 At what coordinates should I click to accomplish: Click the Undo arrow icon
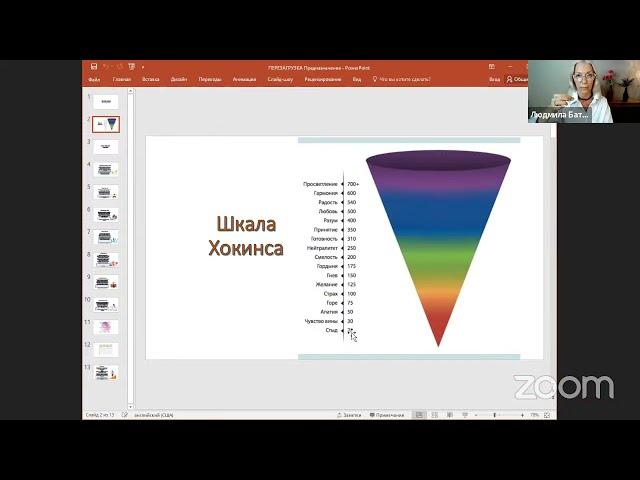click(x=107, y=67)
